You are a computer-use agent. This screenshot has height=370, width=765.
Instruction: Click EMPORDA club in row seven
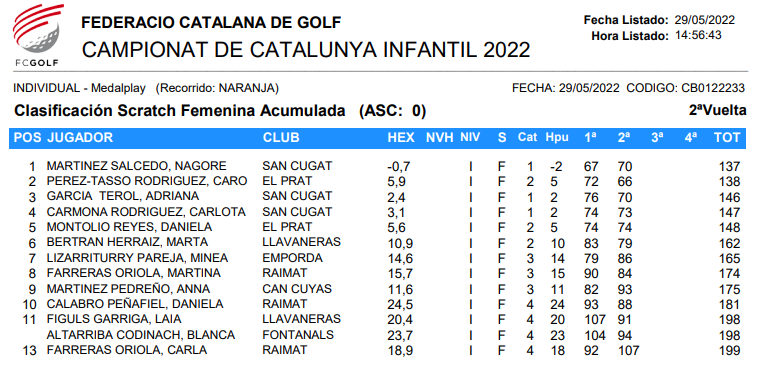(x=292, y=258)
